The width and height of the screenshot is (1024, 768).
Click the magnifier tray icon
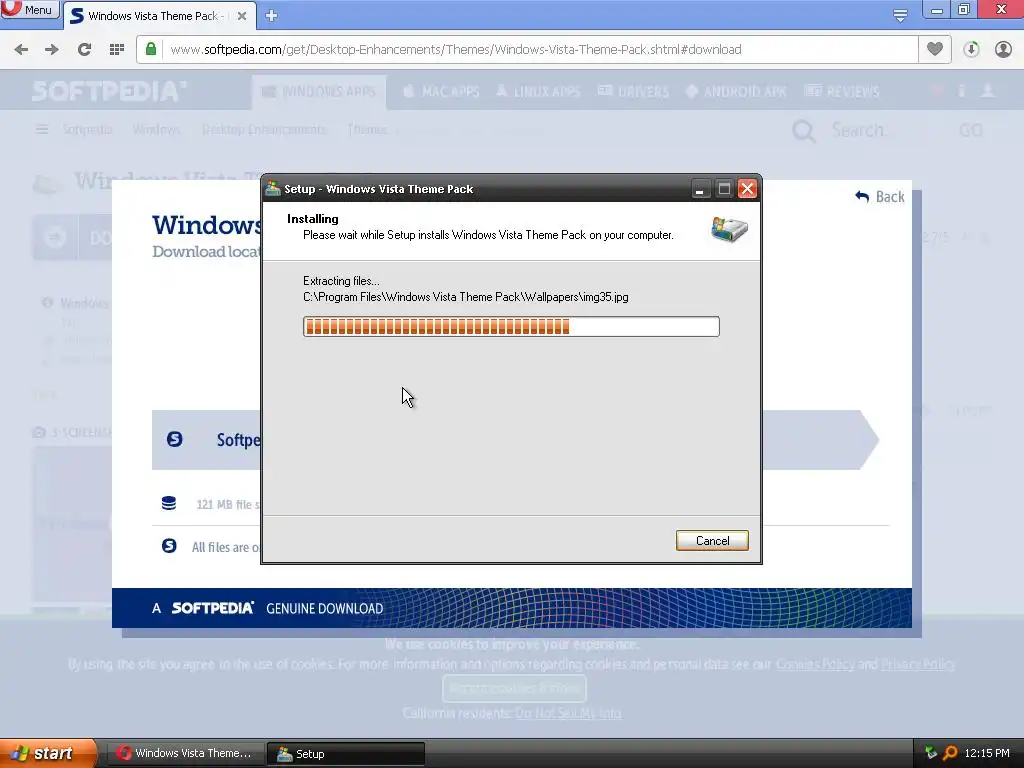(950, 753)
